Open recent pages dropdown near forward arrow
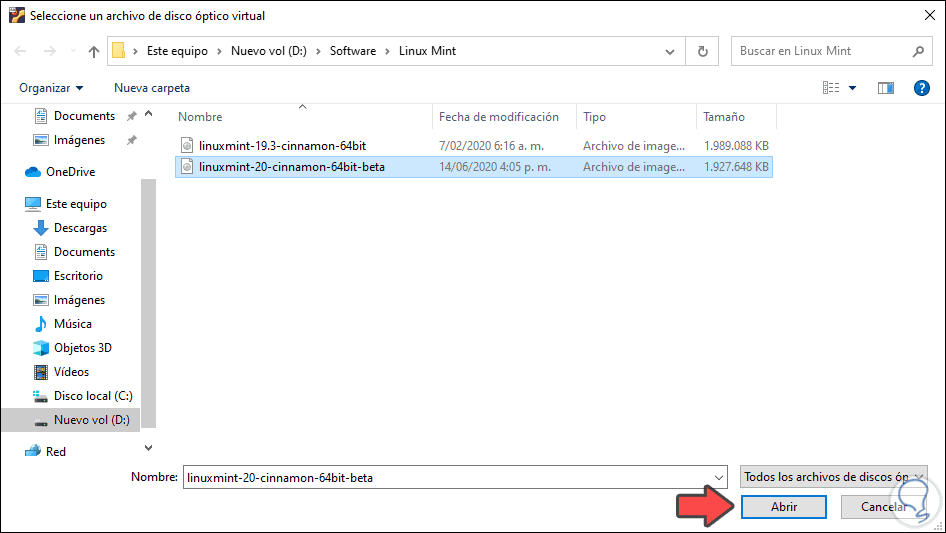Image resolution: width=946 pixels, height=533 pixels. point(72,51)
